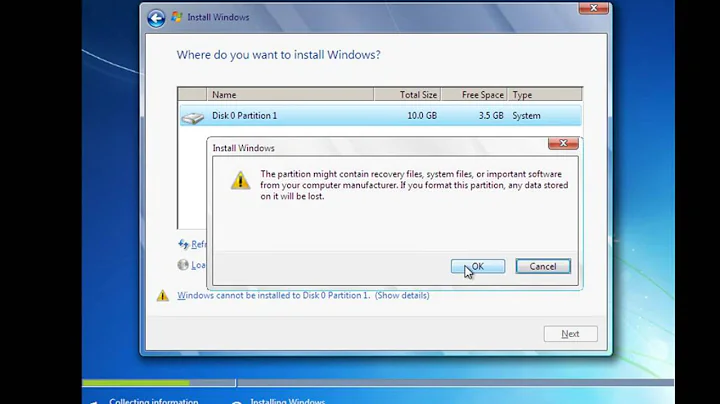Sort by Type column header
Image resolution: width=720 pixels, height=404 pixels.
(x=545, y=95)
